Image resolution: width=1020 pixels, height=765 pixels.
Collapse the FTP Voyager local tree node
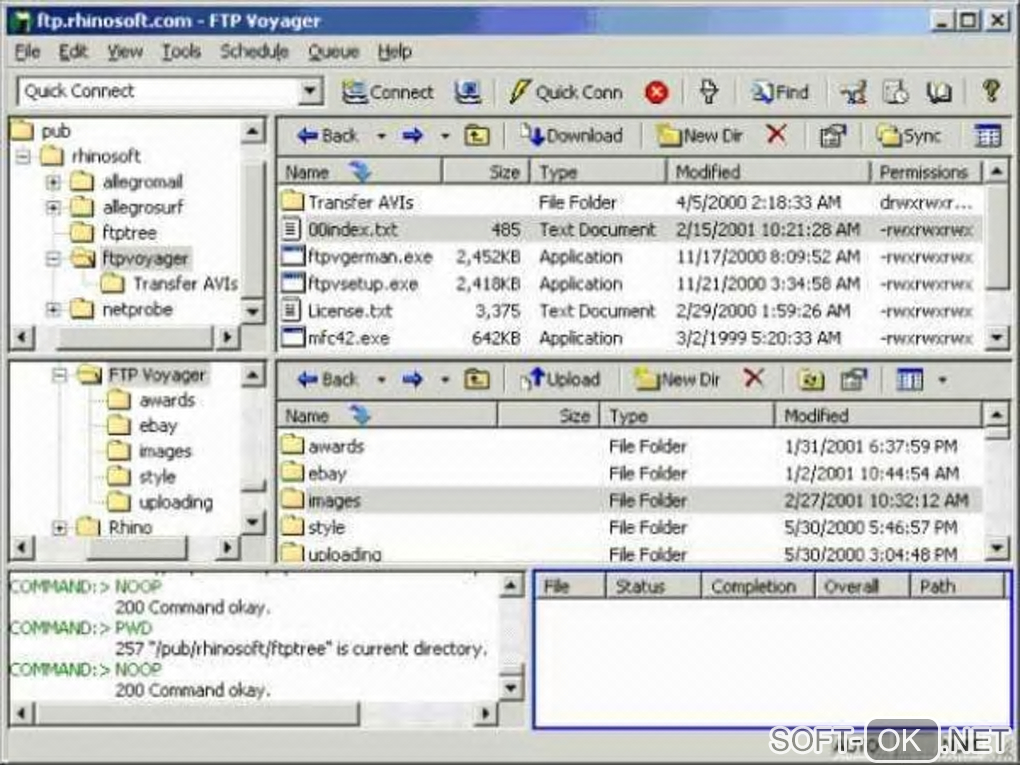tap(59, 375)
